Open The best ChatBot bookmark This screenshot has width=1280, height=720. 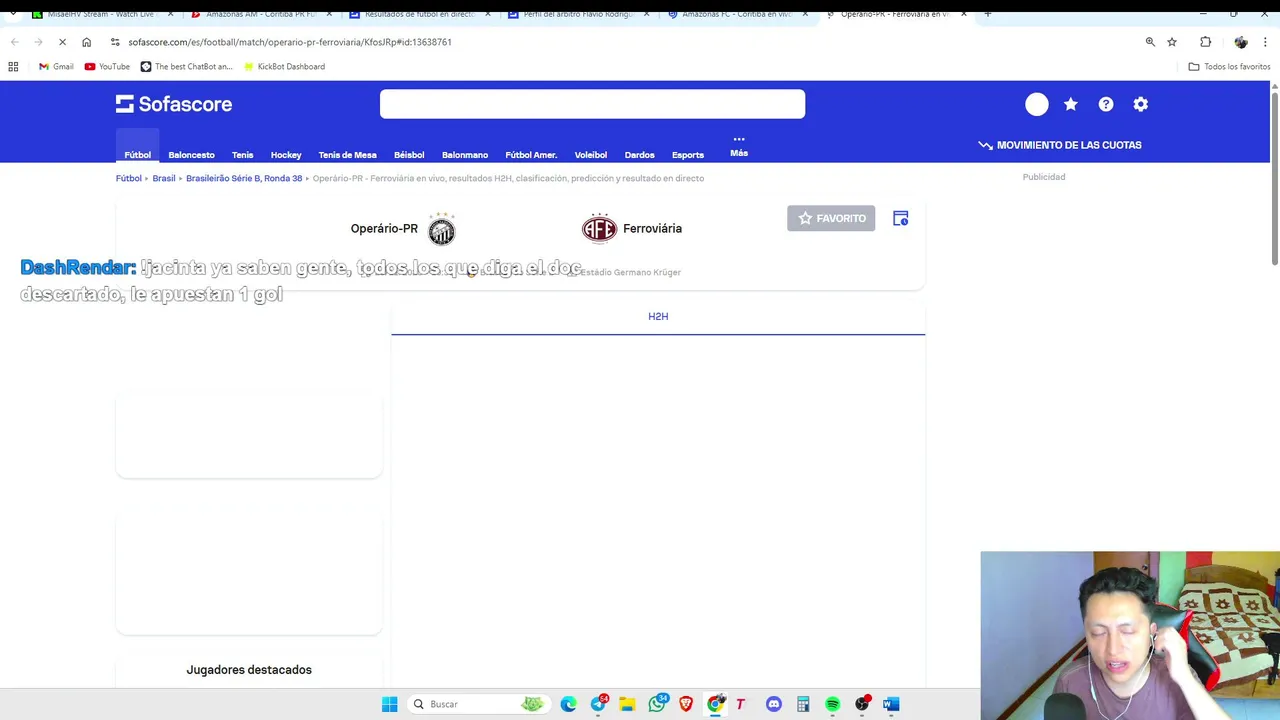186,66
